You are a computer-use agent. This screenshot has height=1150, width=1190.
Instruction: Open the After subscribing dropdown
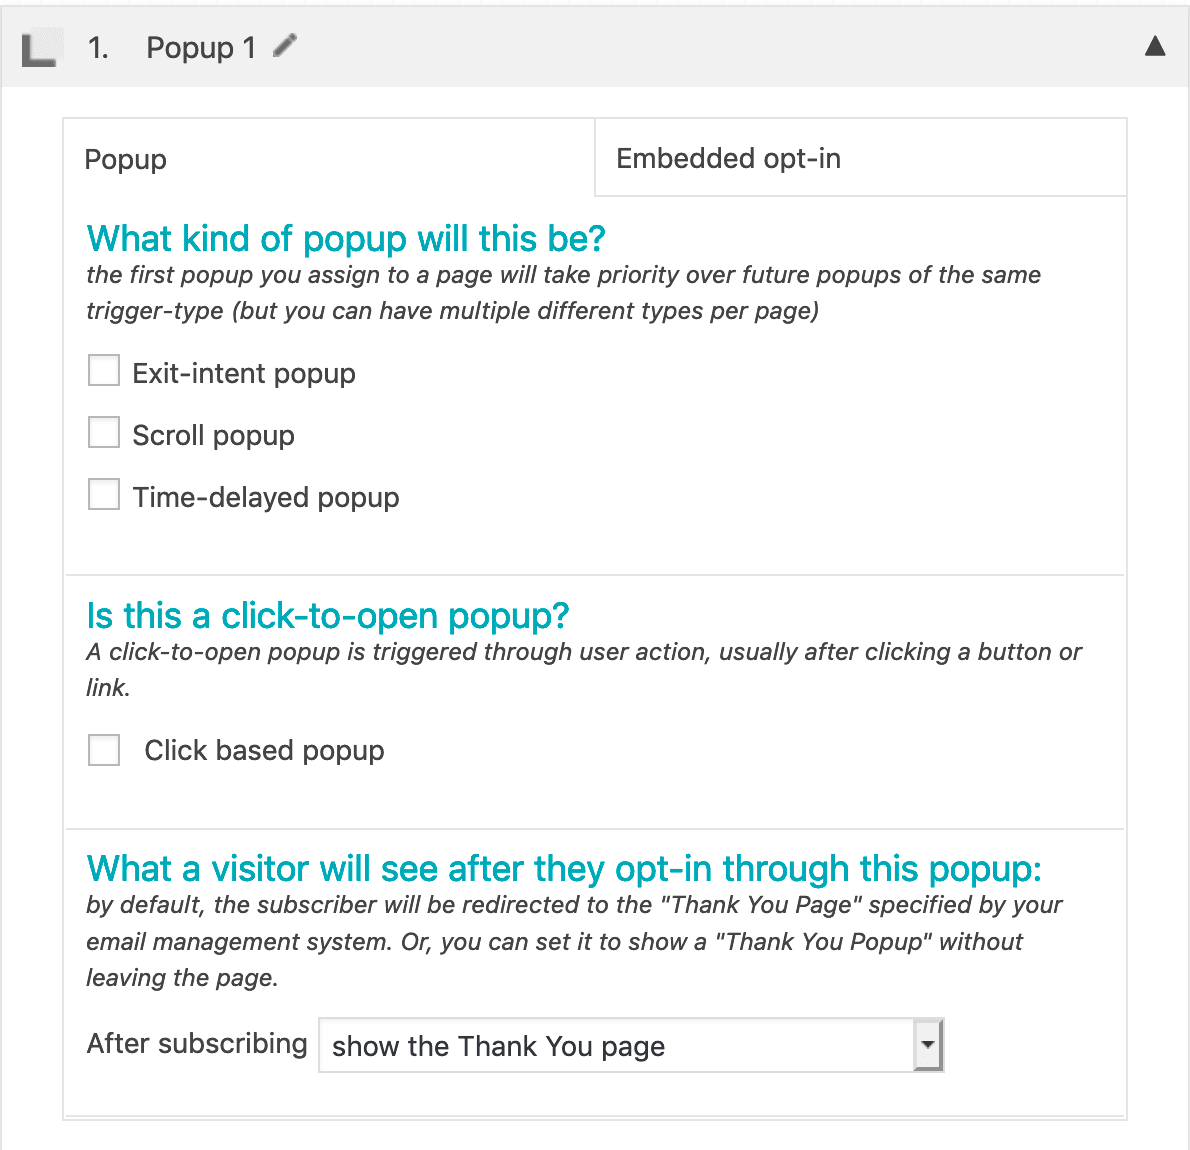(x=631, y=1045)
